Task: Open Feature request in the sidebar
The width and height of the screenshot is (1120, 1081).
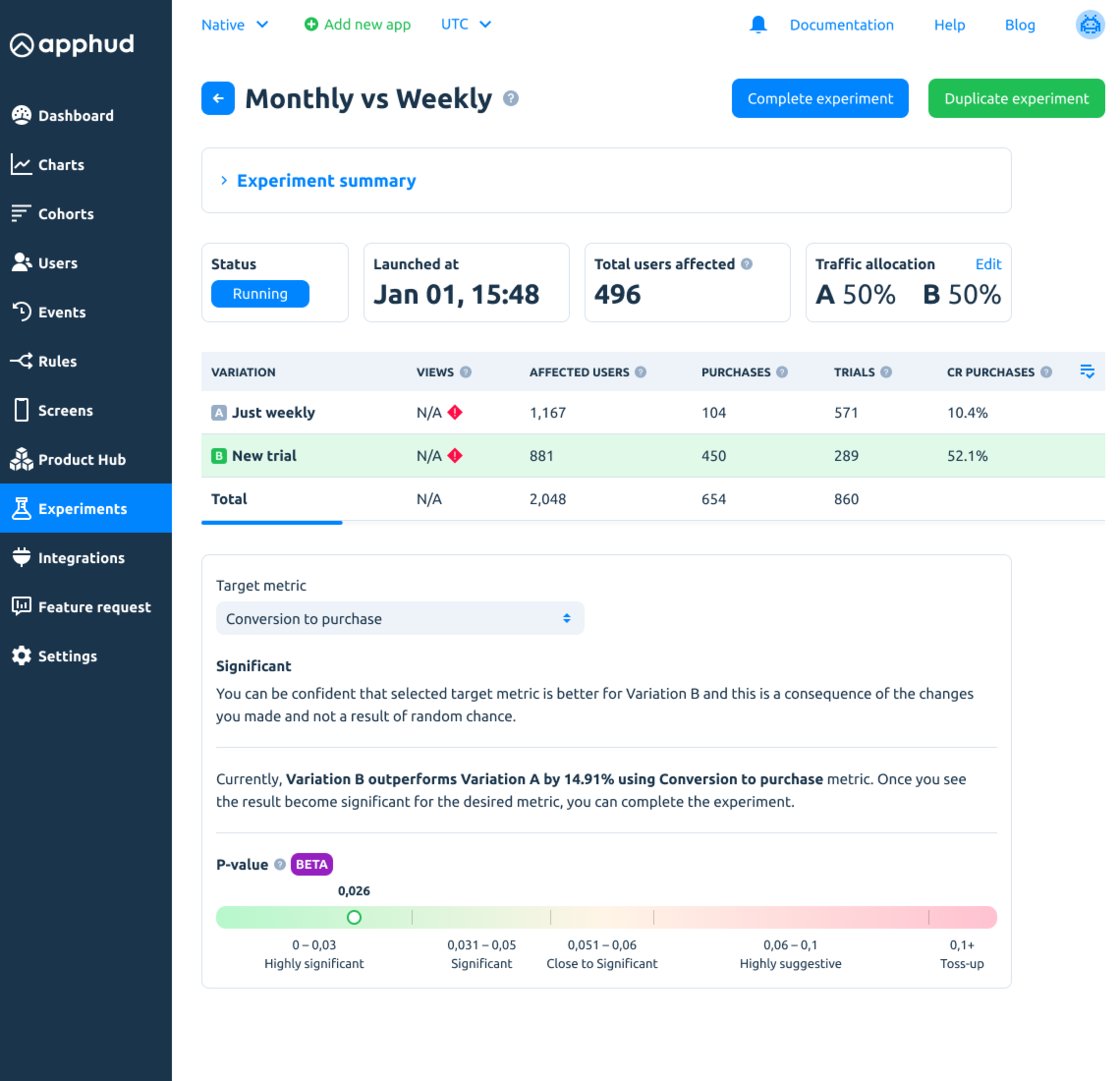Action: (86, 607)
